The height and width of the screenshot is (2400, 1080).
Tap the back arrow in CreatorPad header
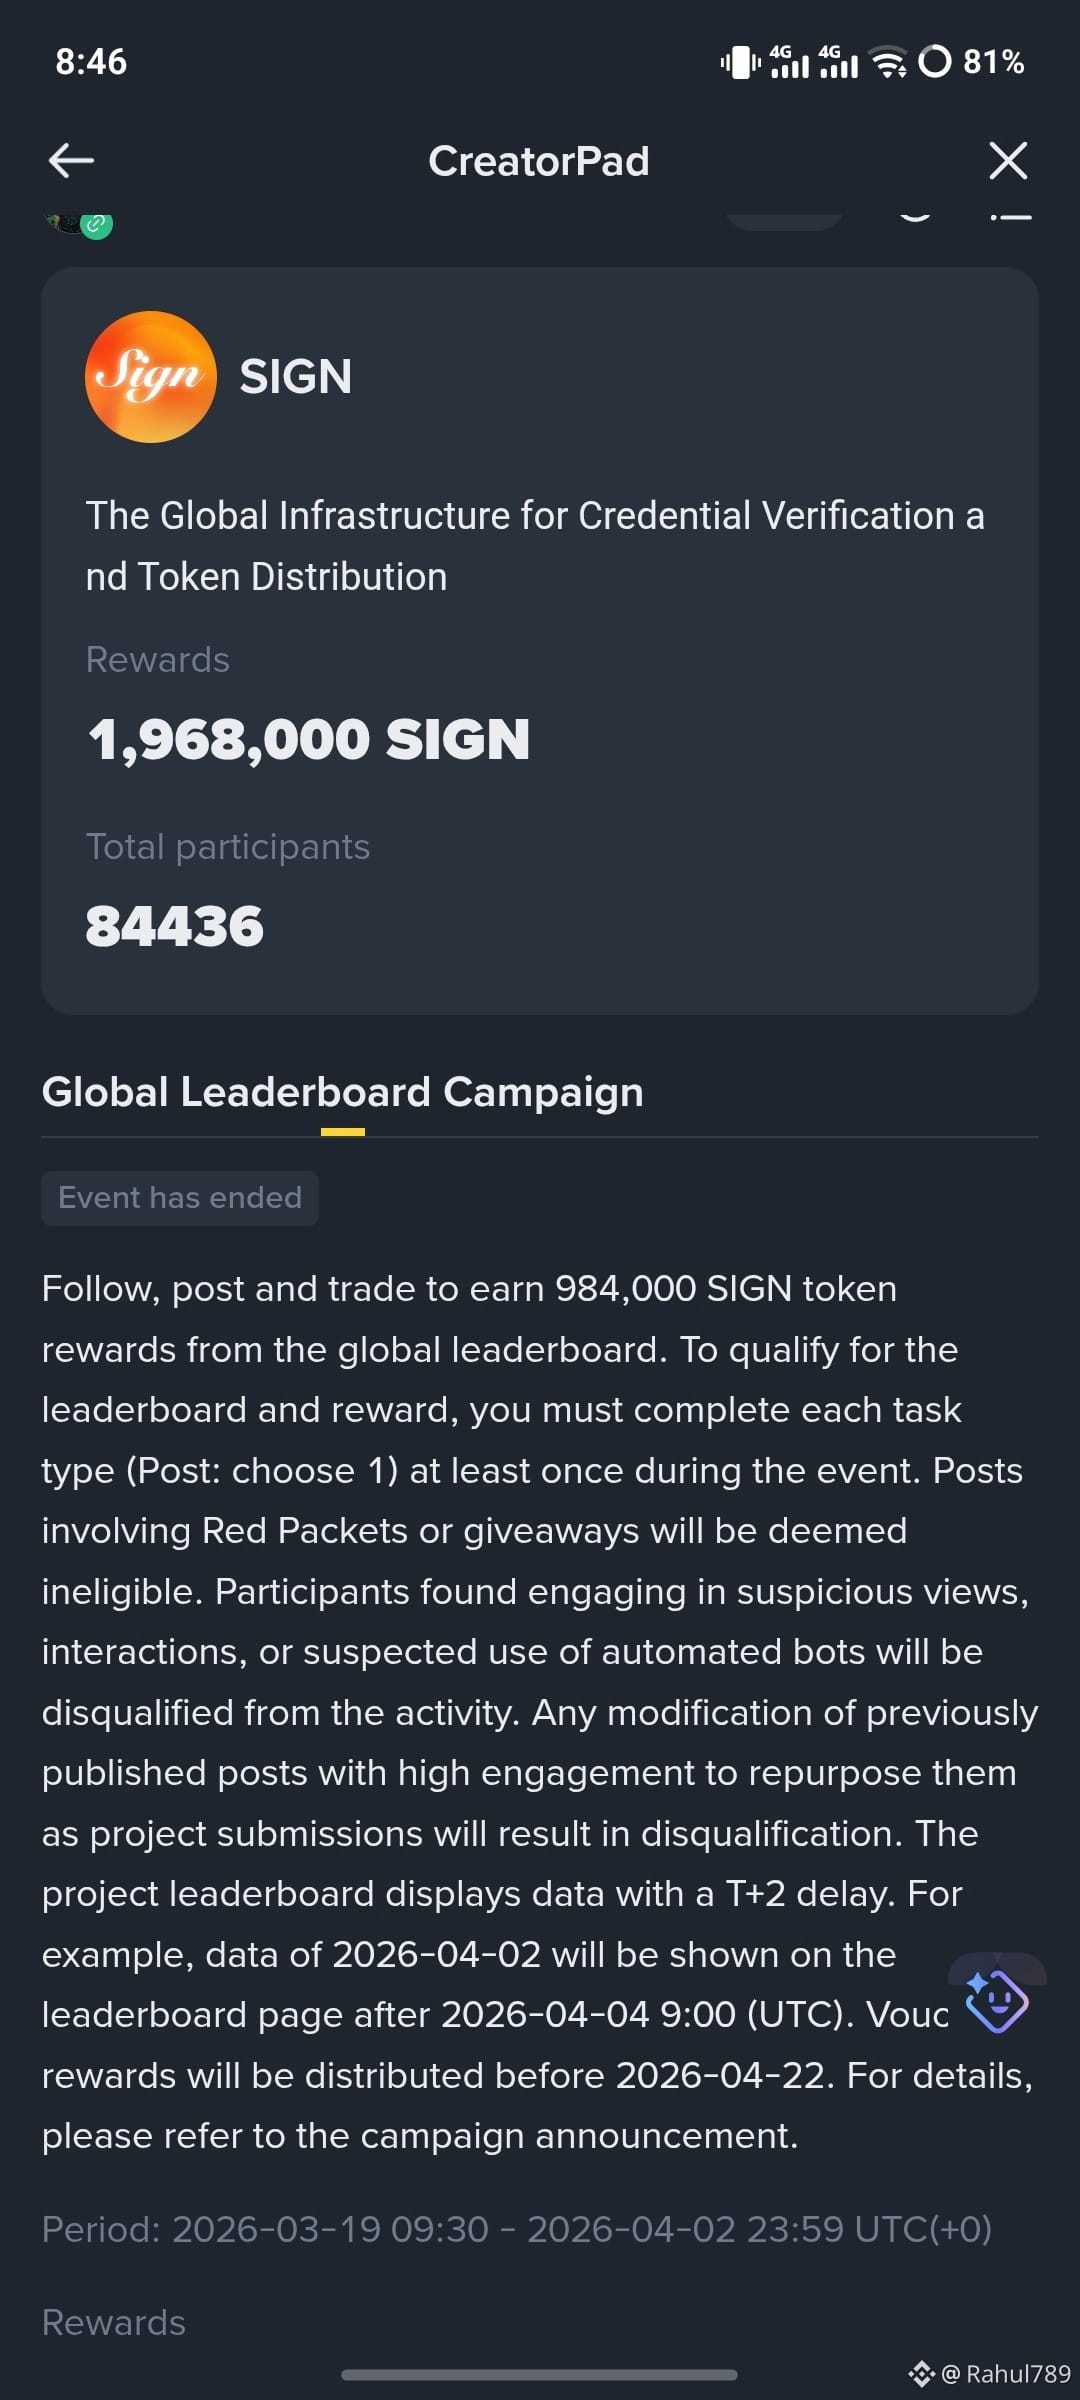[x=71, y=160]
